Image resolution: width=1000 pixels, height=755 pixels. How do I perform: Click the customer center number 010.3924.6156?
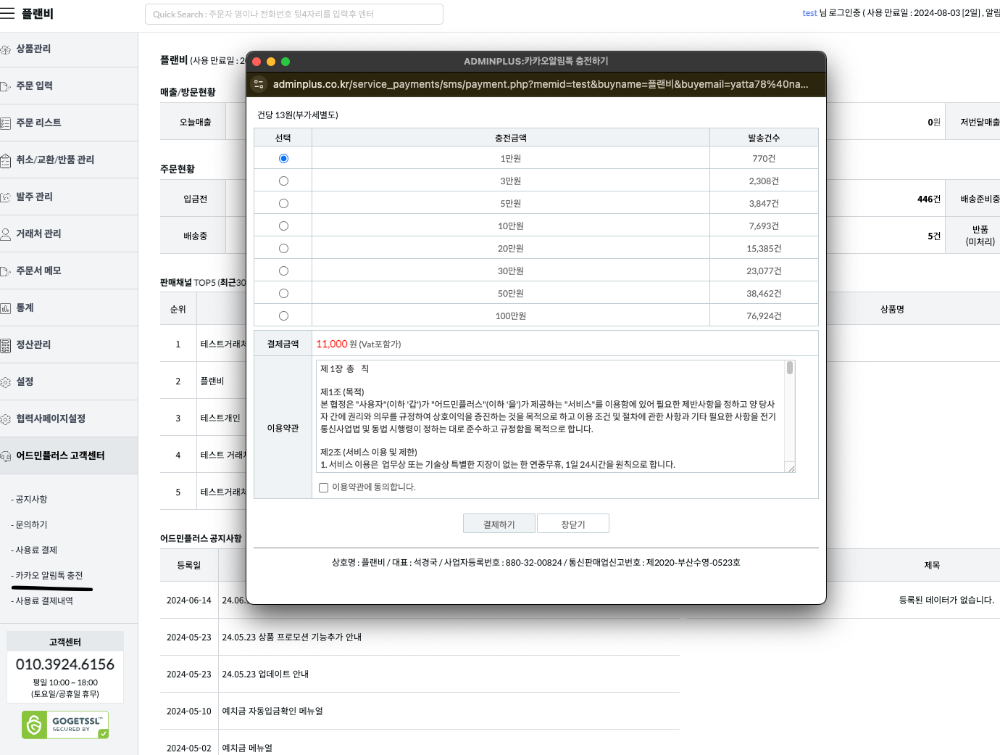click(x=65, y=664)
